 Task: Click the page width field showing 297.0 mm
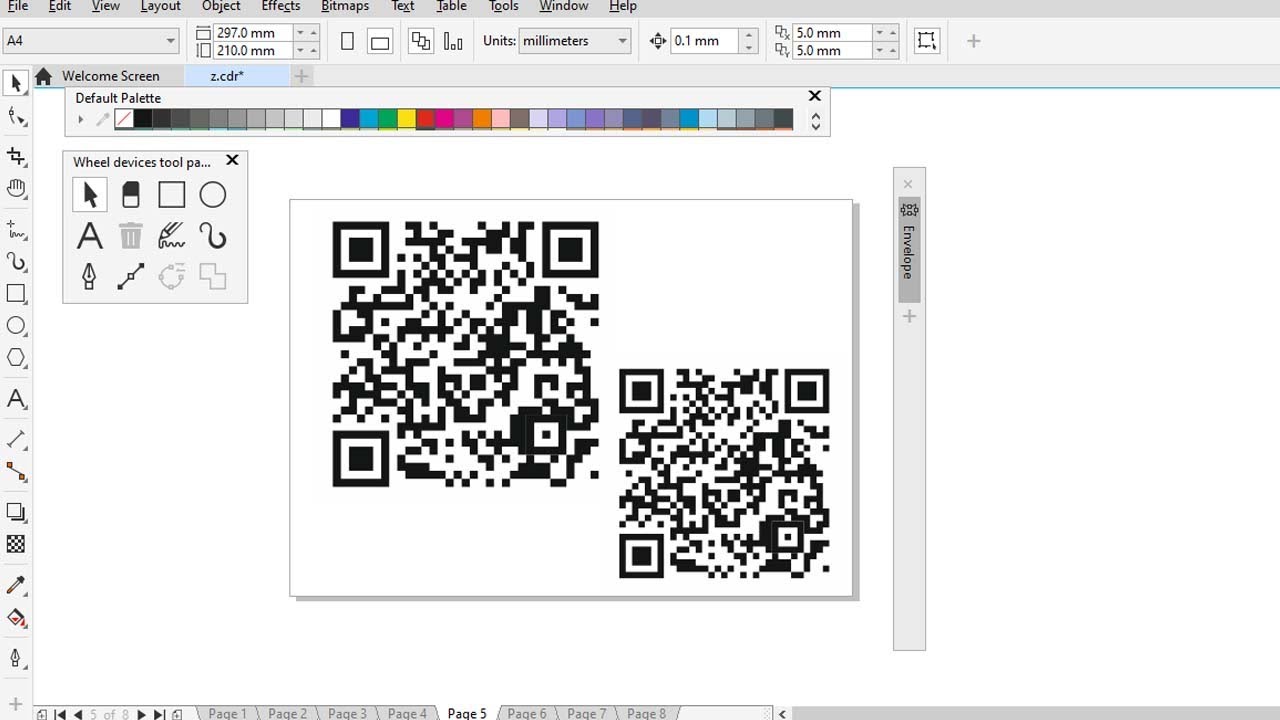(252, 33)
